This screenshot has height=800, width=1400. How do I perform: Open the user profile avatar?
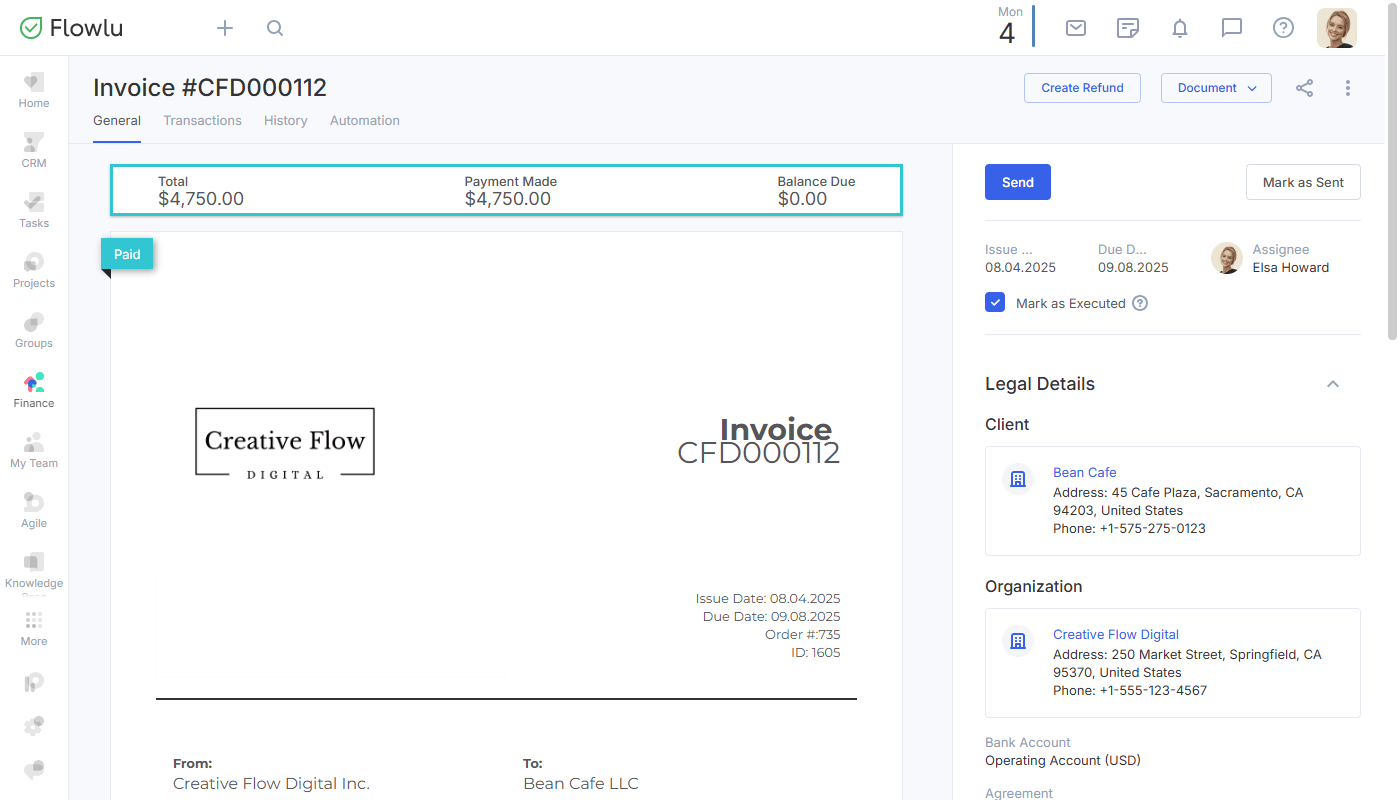point(1337,28)
